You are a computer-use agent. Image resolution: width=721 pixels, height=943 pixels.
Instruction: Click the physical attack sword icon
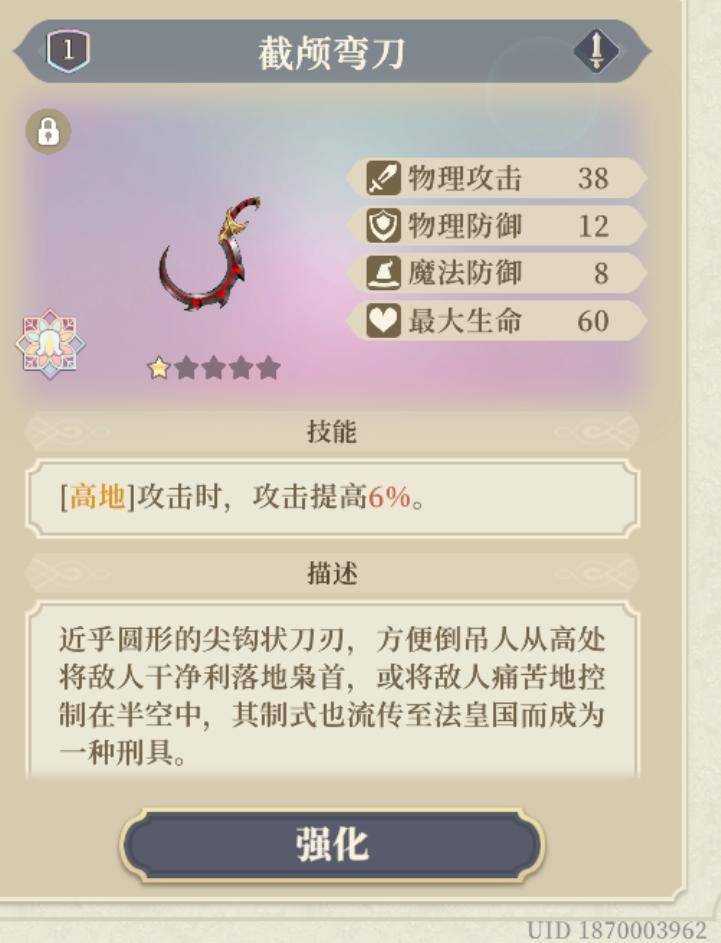[383, 178]
